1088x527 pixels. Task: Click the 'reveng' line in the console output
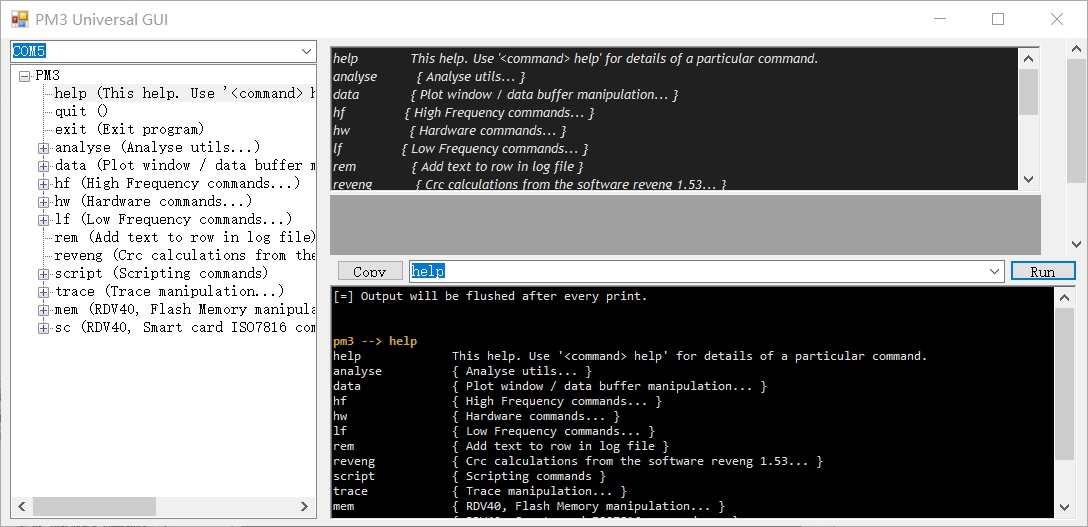(578, 461)
